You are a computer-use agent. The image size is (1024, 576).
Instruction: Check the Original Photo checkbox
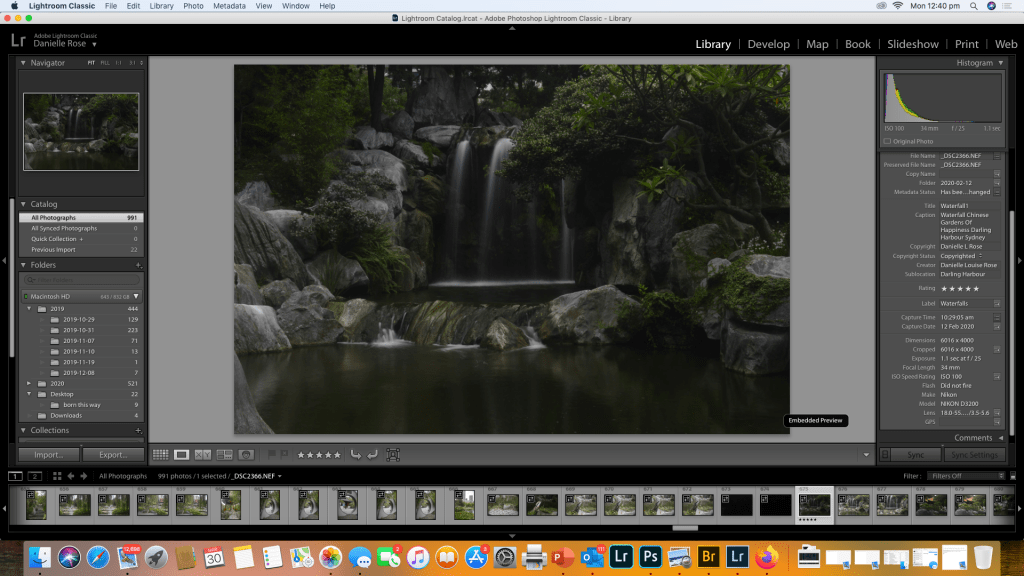coord(886,141)
